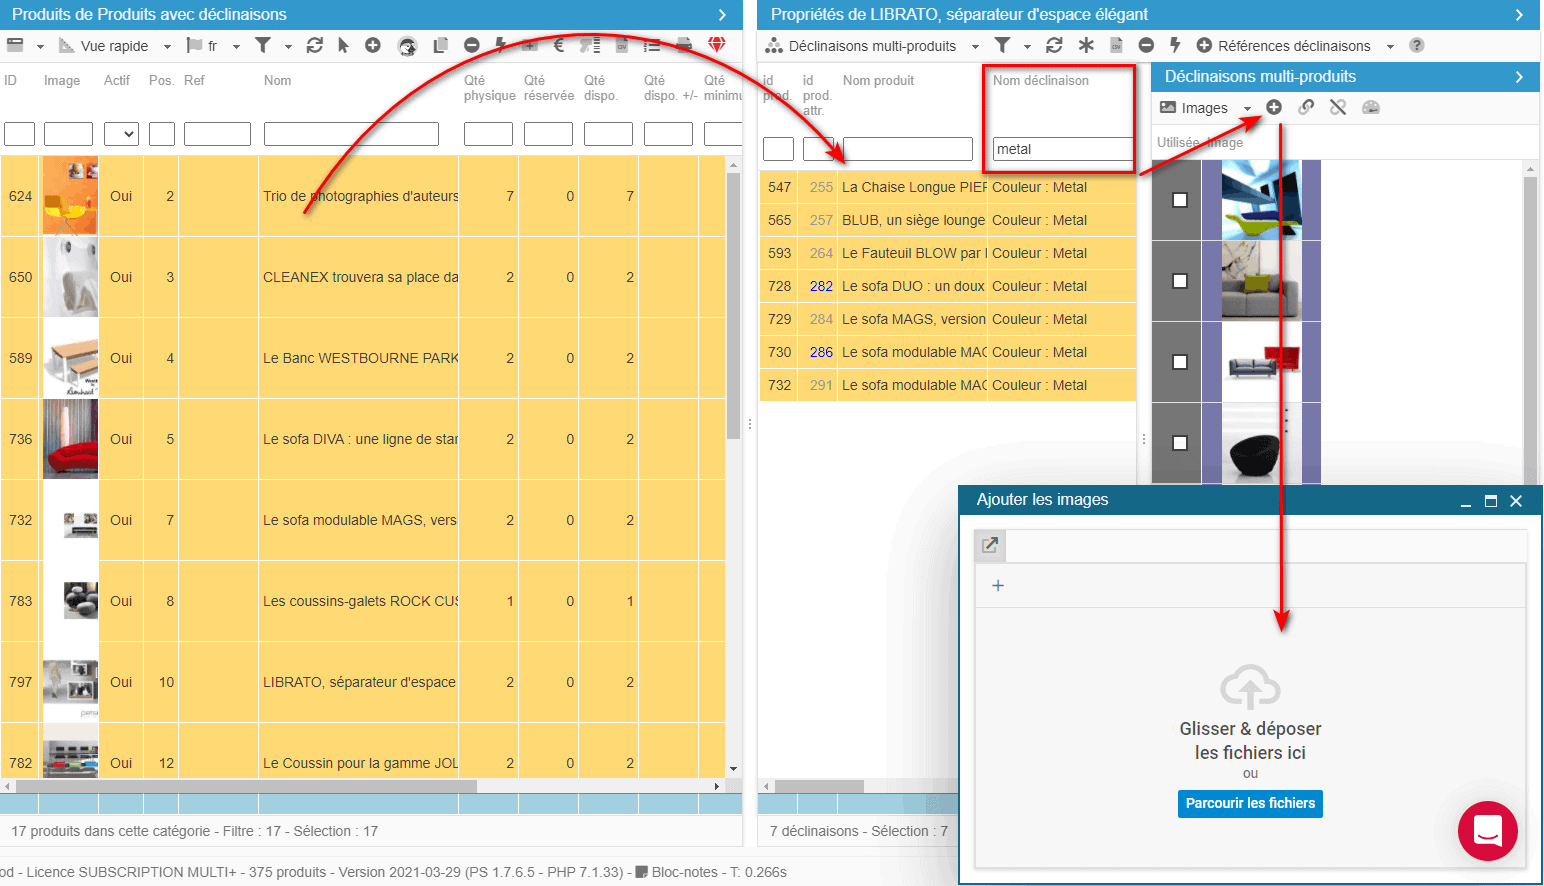1544x886 pixels.
Task: Open the Images panel menu
Action: 1205,108
